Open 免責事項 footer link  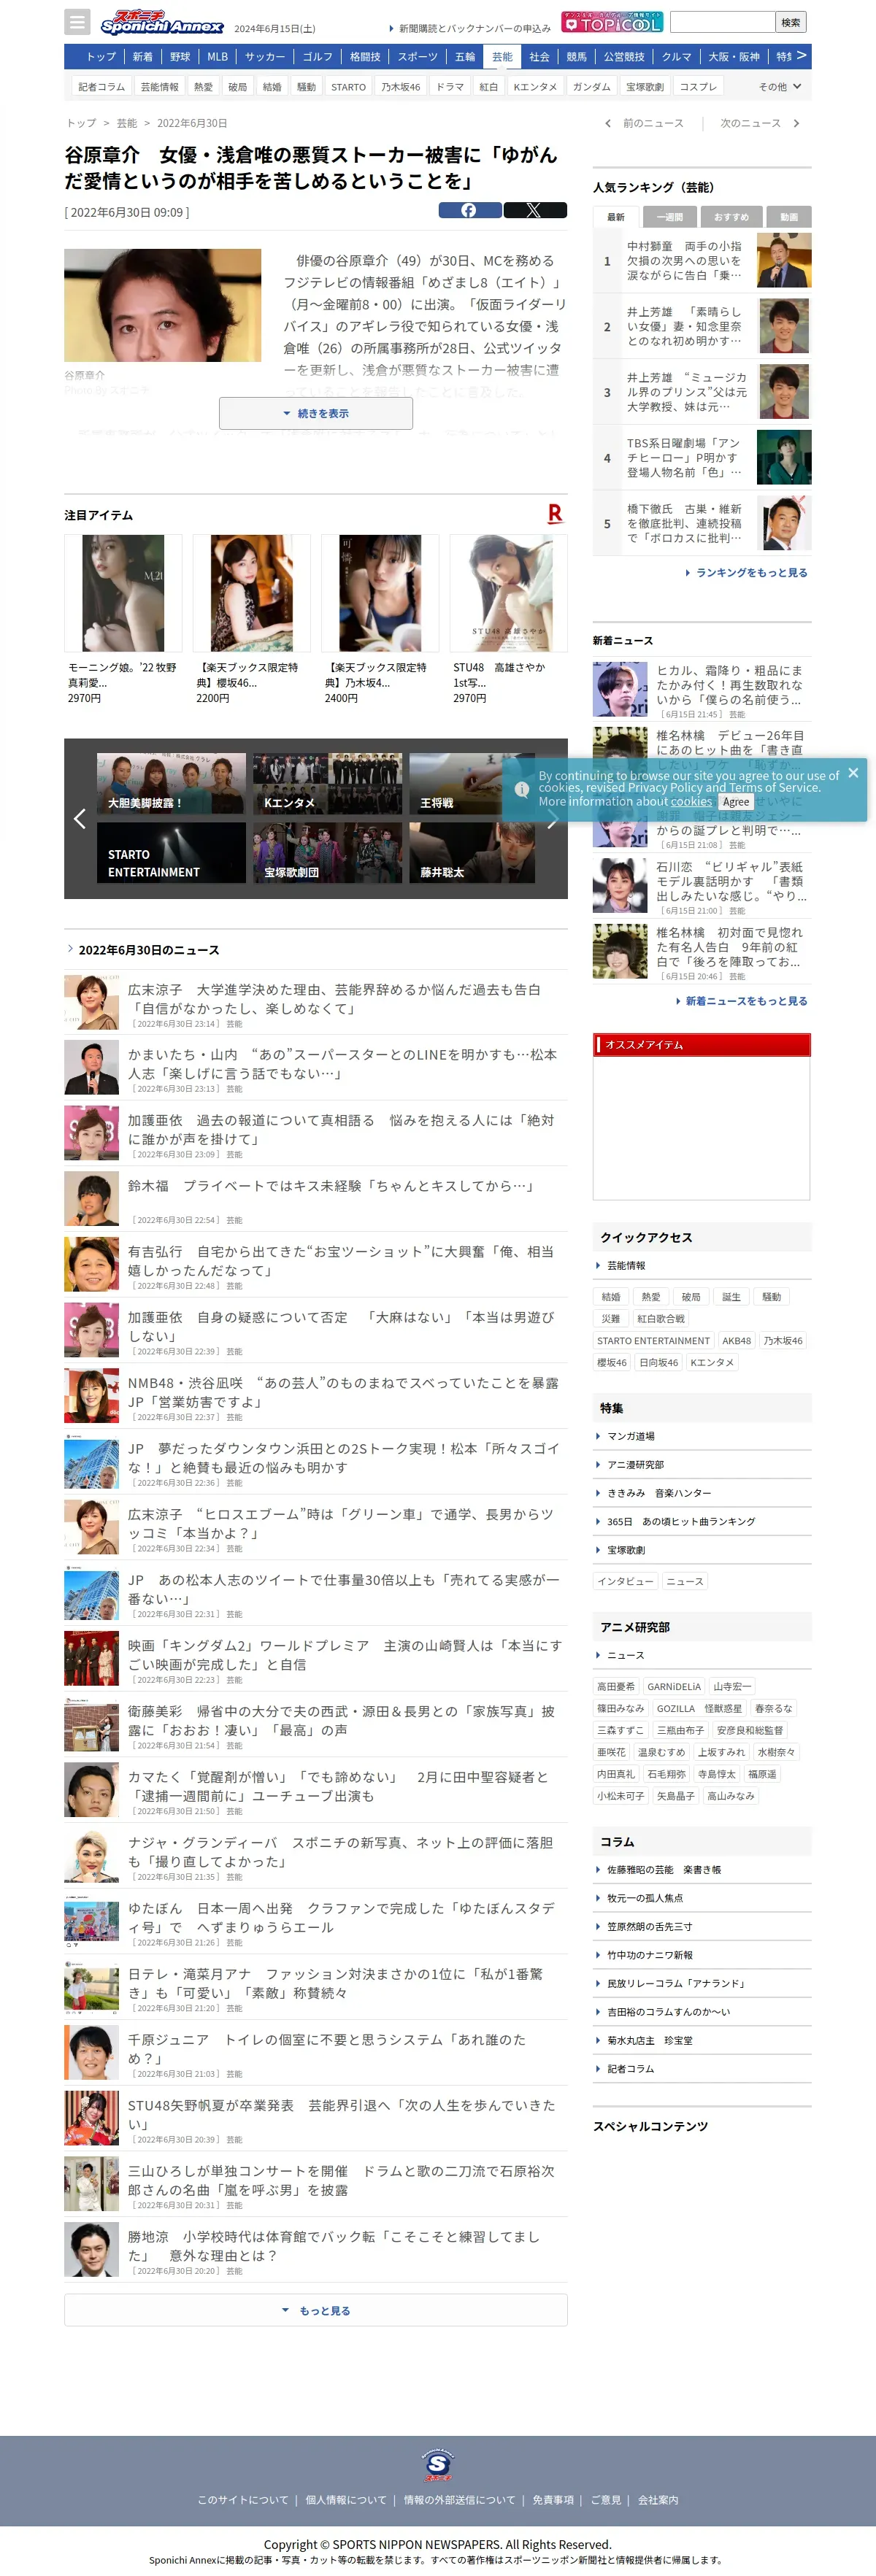point(553,2500)
